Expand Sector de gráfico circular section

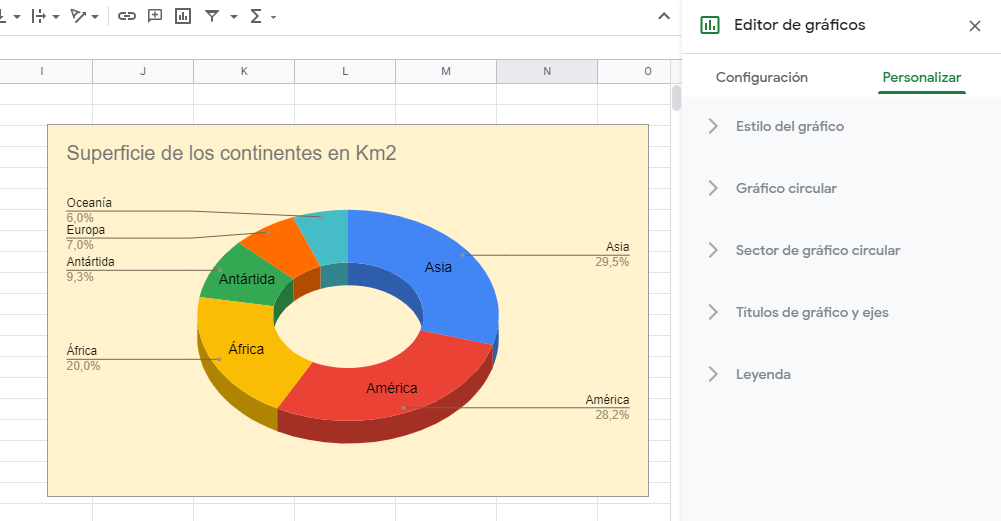(817, 250)
